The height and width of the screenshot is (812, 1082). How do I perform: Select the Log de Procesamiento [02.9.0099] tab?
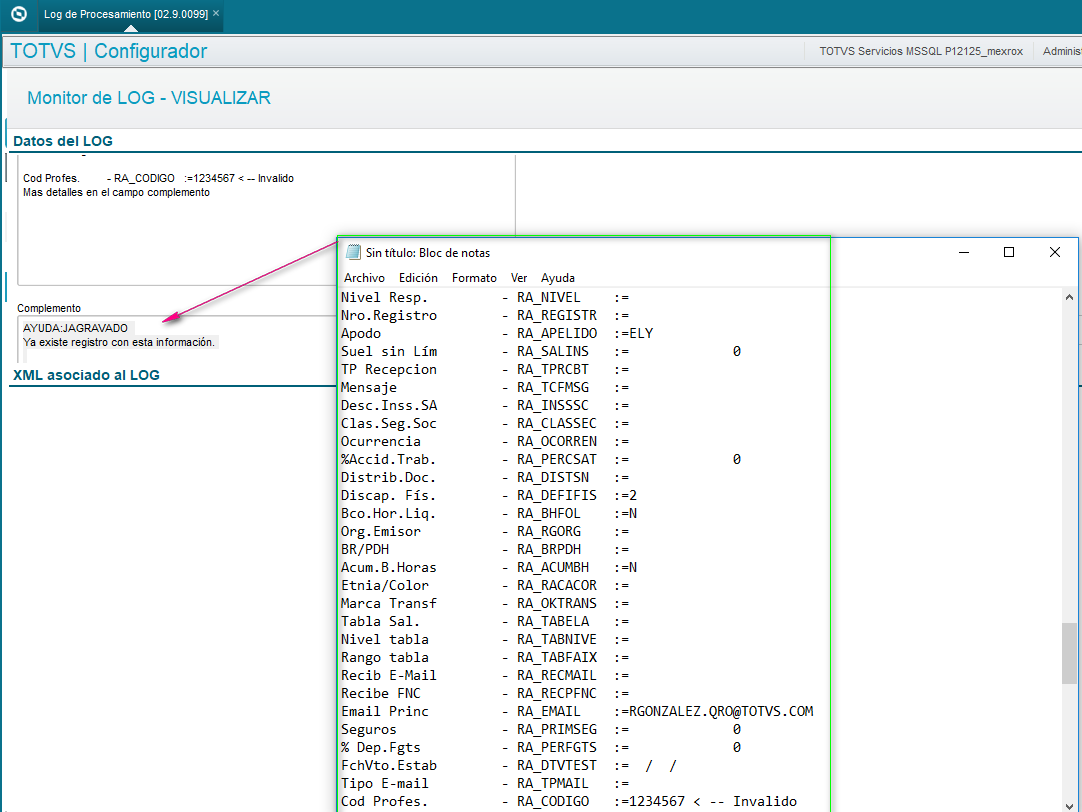pos(126,14)
